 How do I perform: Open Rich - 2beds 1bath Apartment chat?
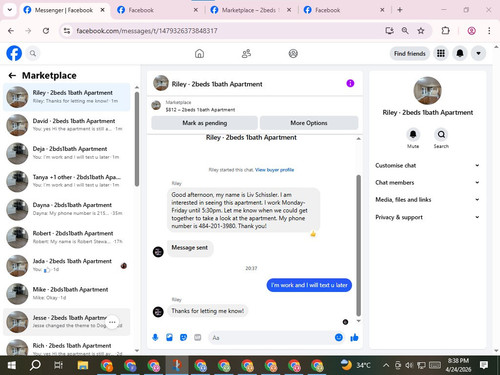pyautogui.click(x=67, y=347)
